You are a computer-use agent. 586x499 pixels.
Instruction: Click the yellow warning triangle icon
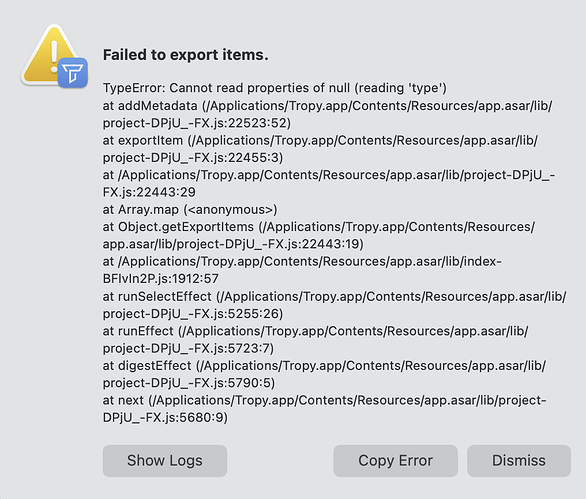pyautogui.click(x=49, y=52)
